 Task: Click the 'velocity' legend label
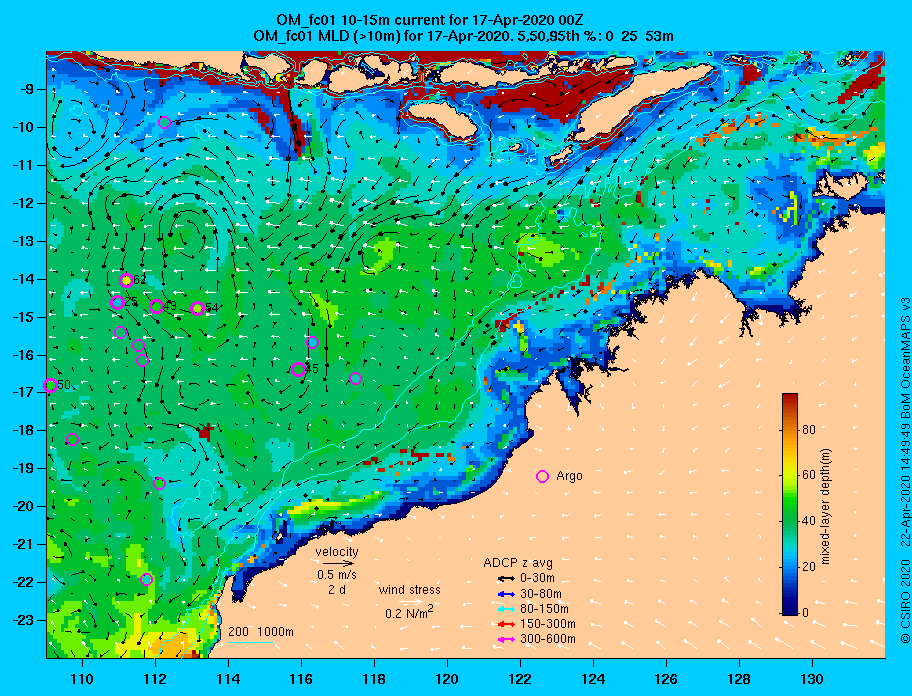[x=337, y=551]
